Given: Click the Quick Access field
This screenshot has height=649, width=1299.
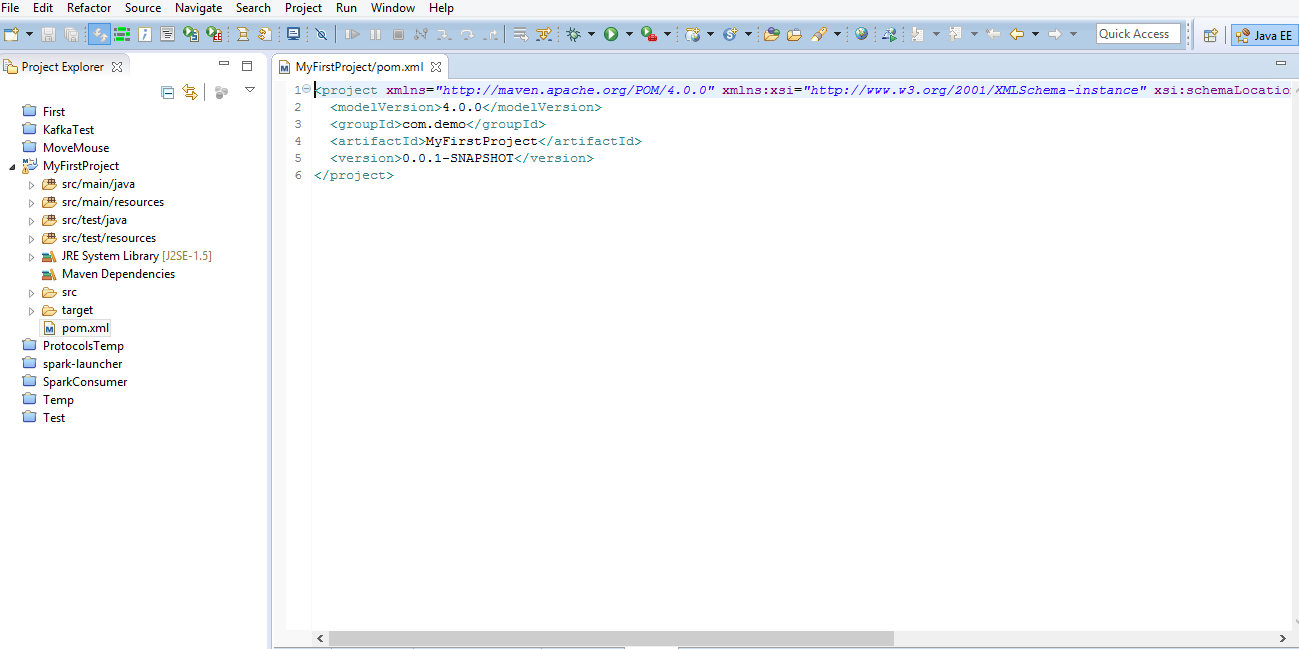Looking at the screenshot, I should [x=1137, y=33].
